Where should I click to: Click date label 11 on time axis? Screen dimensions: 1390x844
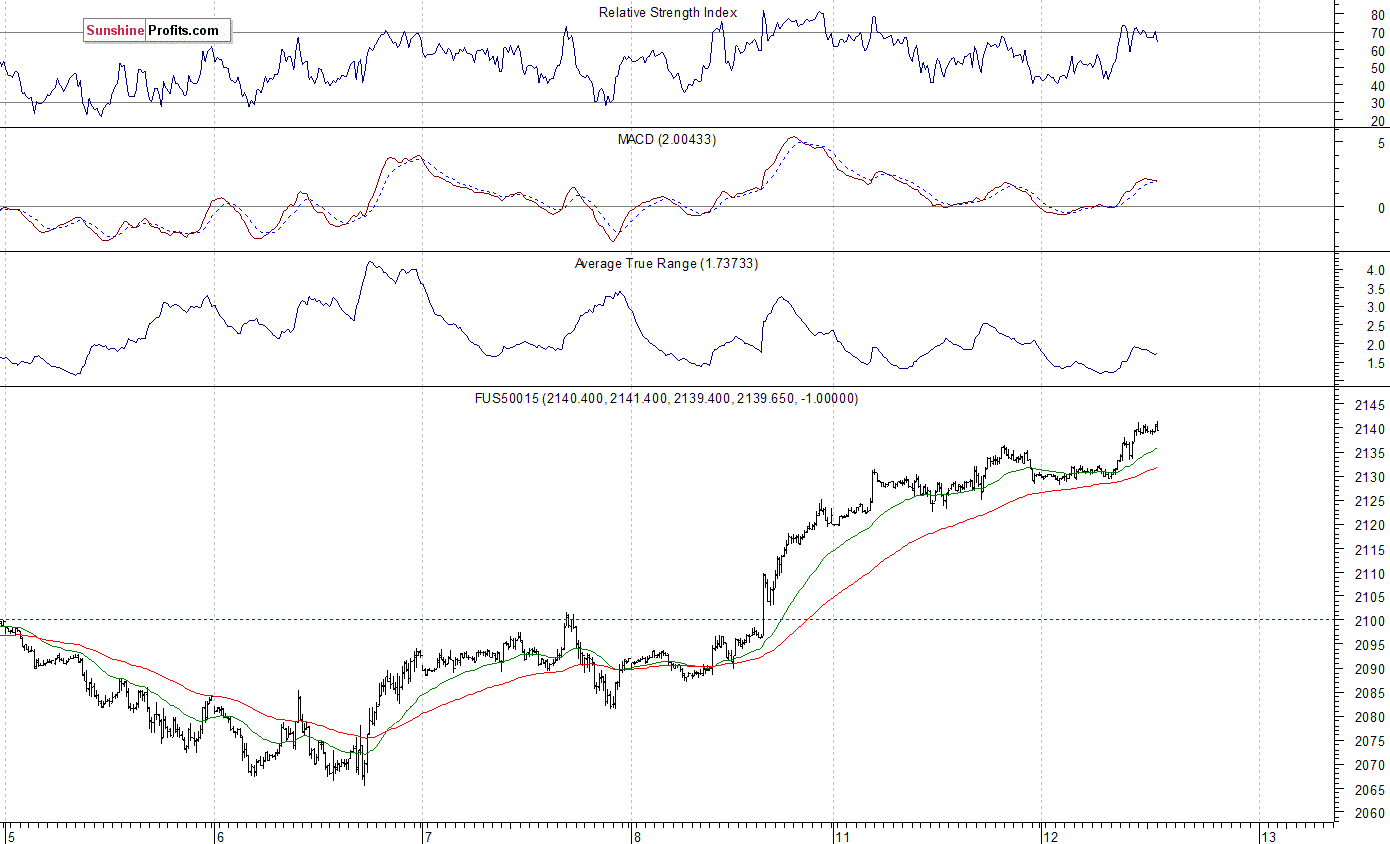(x=843, y=835)
